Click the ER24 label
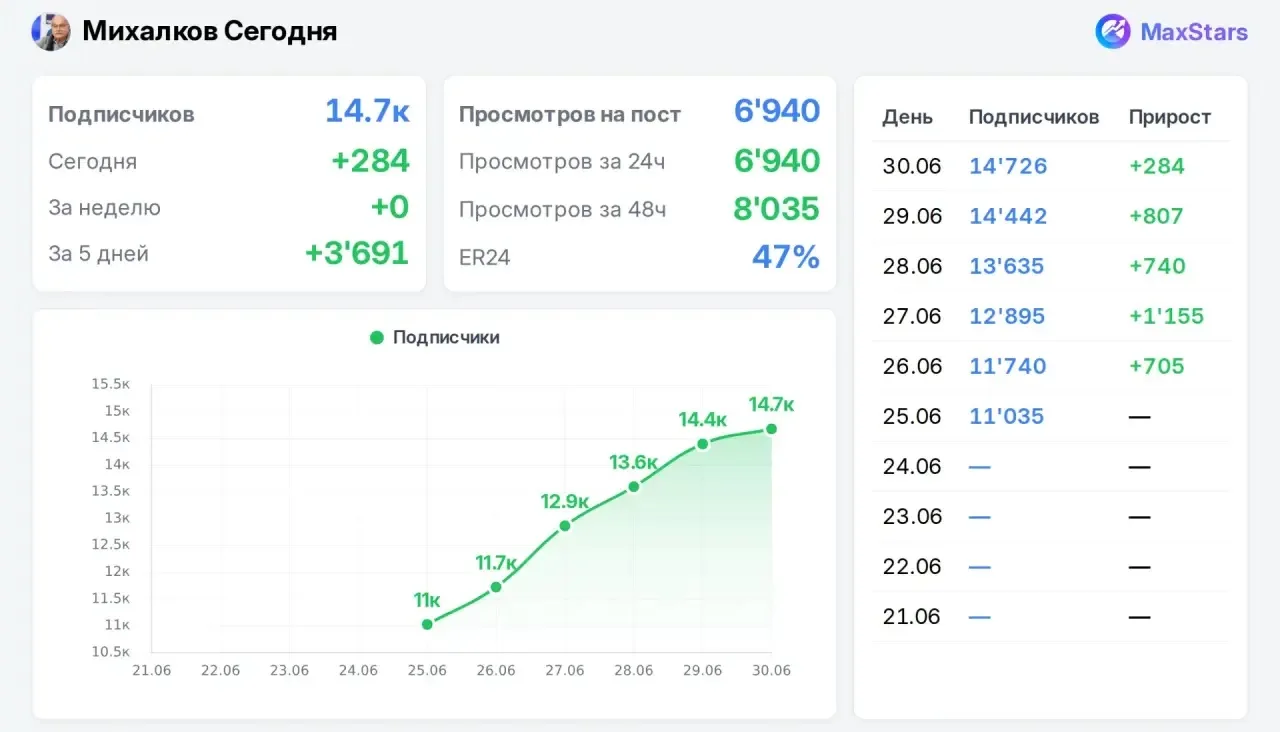The image size is (1280, 732). click(485, 258)
